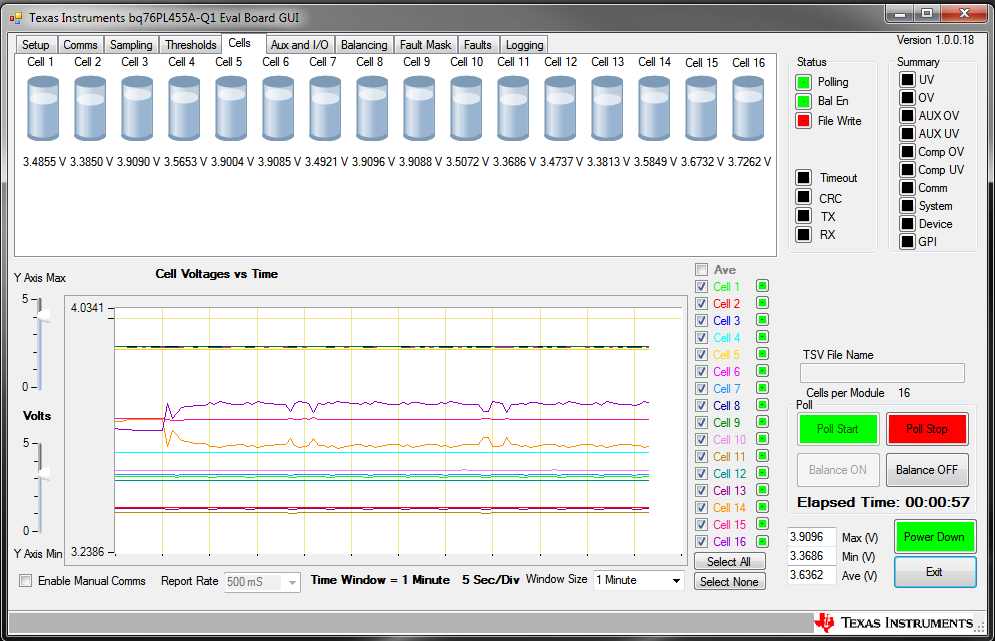This screenshot has height=641, width=995.
Task: Click the Max (V) value field
Action: [x=812, y=537]
